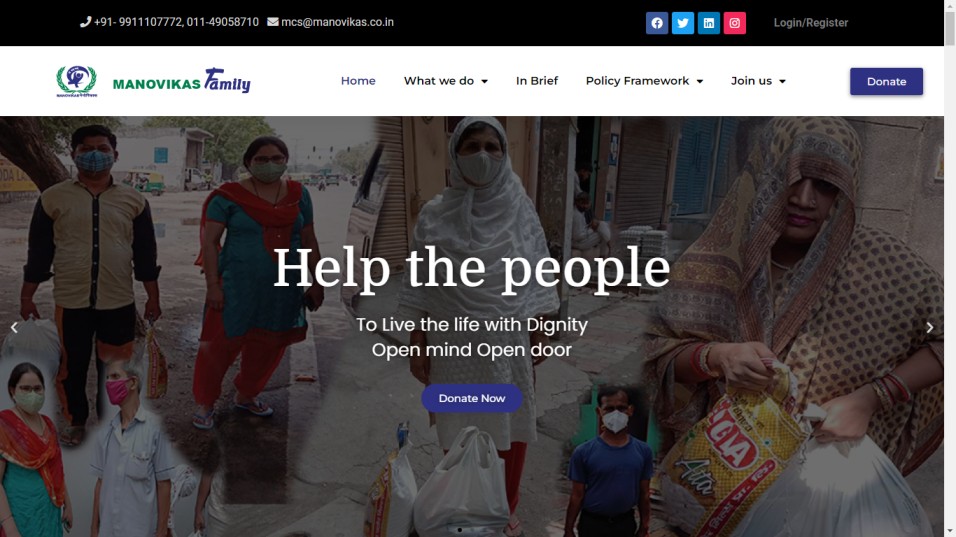
Task: Open the Facebook social icon
Action: [657, 23]
